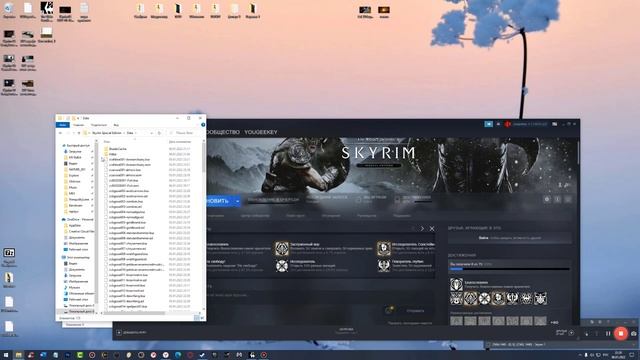Click the Исследователь achievement crossed icon
Image resolution: width=640 pixels, height=360 pixels.
282,266
